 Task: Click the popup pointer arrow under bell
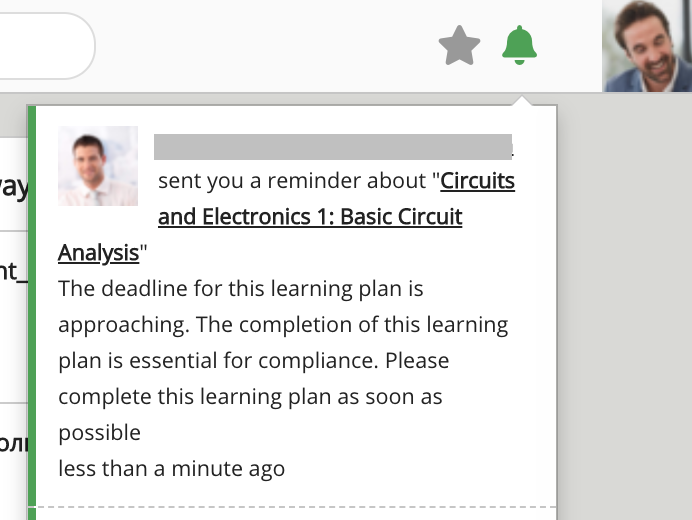pos(519,100)
